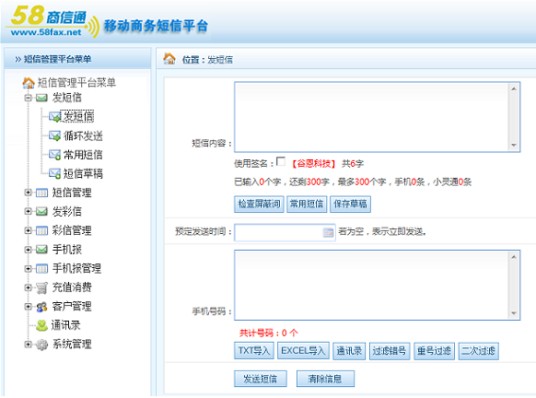536x398 pixels.
Task: Click the table icon beside 彩信管理
Action: (x=42, y=231)
